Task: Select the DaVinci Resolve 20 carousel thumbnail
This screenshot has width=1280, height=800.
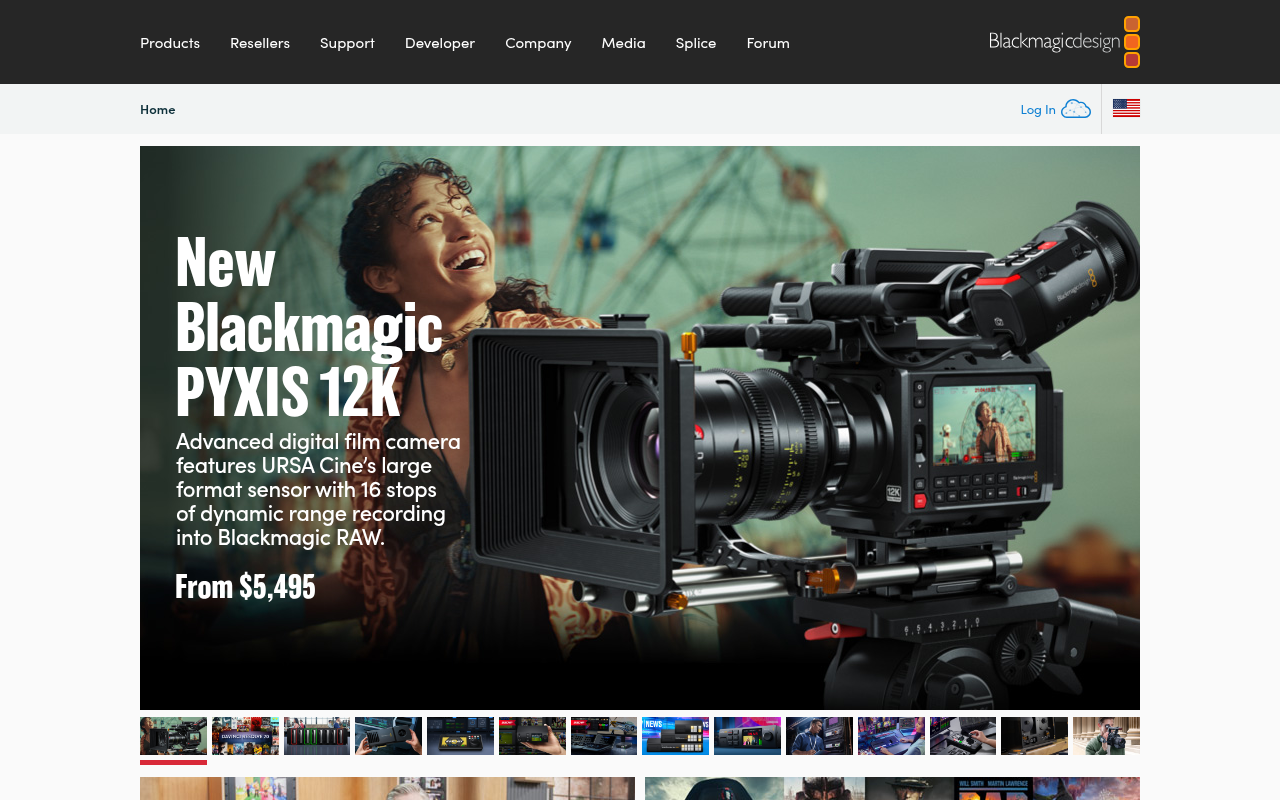Action: (245, 735)
